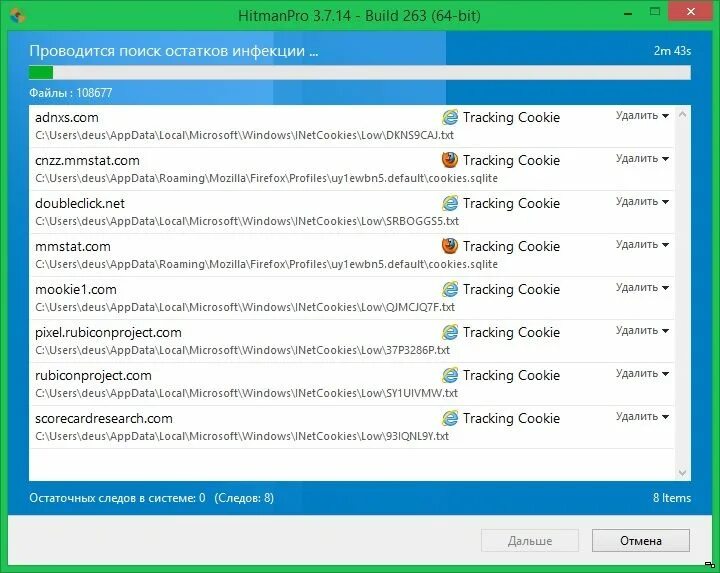Click Tracking Cookie label for scorecardresearch.com

[x=511, y=418]
